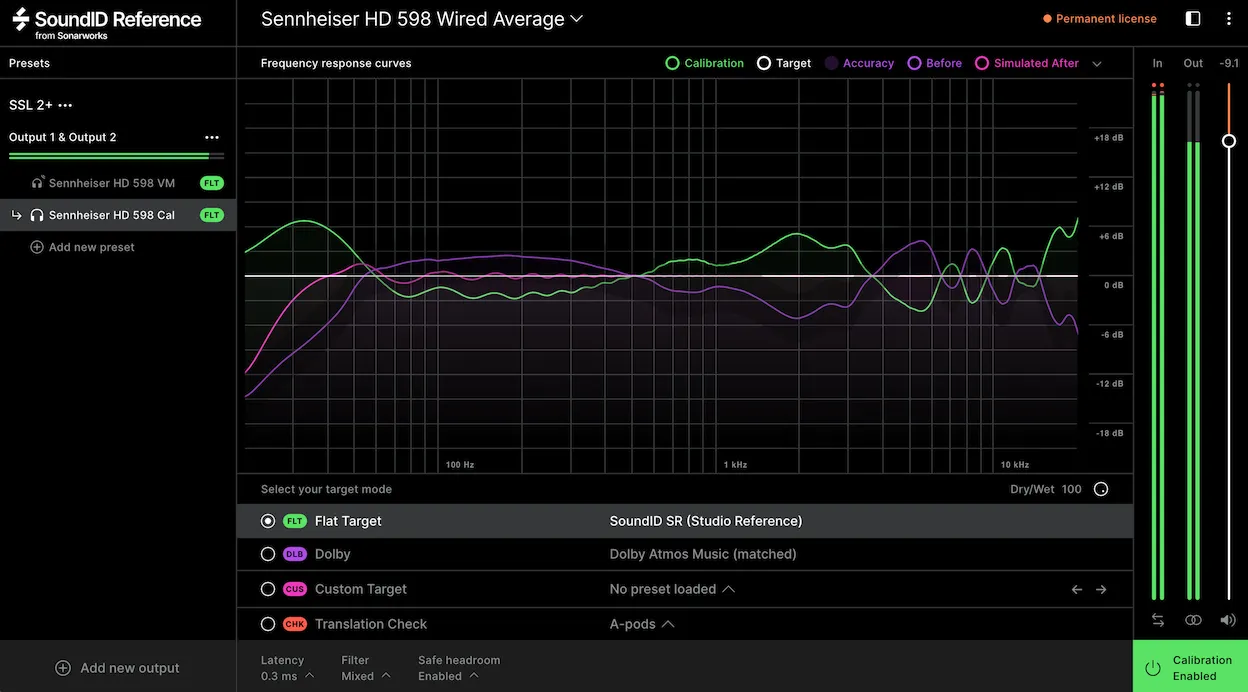Select the Sennheiser HD 598 Cal preset

pyautogui.click(x=118, y=215)
